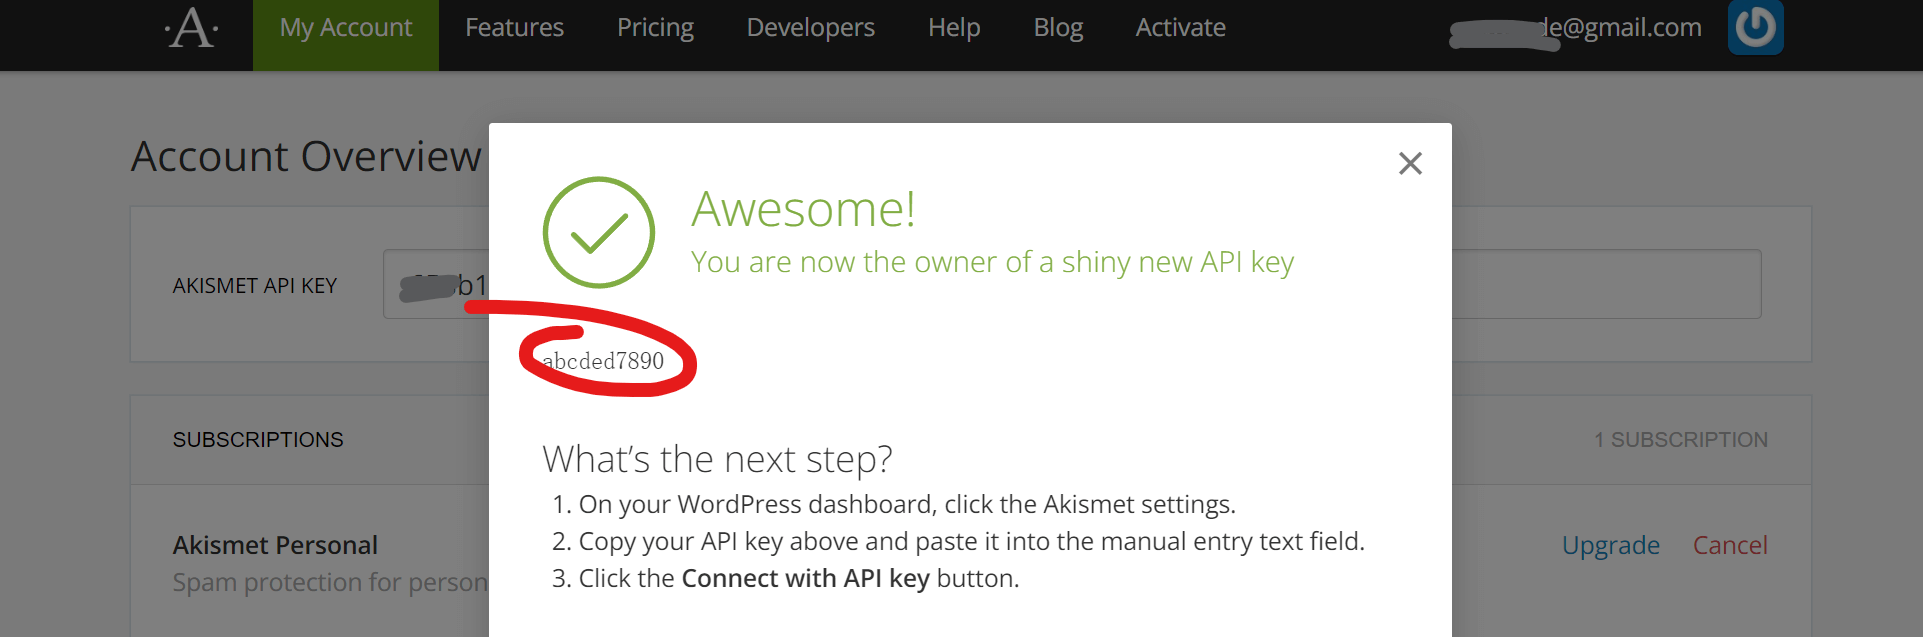Visit the Blog from the navbar

point(1058,28)
